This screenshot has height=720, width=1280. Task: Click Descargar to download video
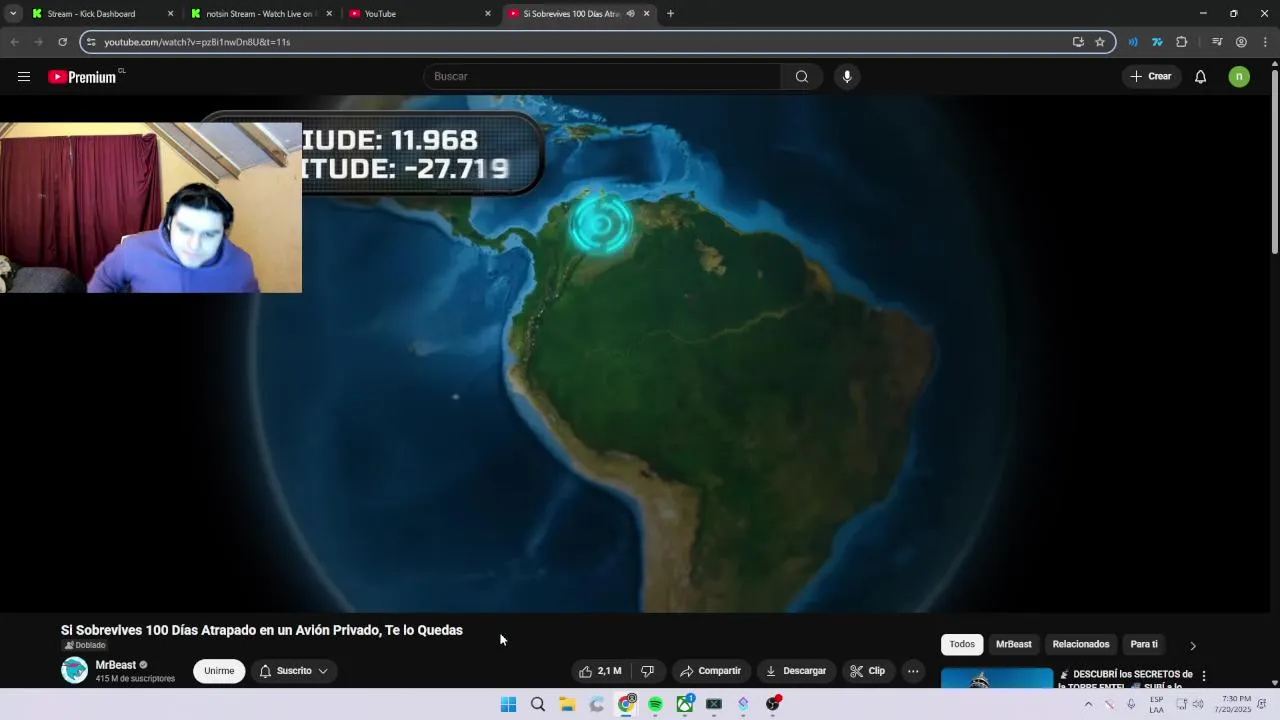[x=796, y=671]
